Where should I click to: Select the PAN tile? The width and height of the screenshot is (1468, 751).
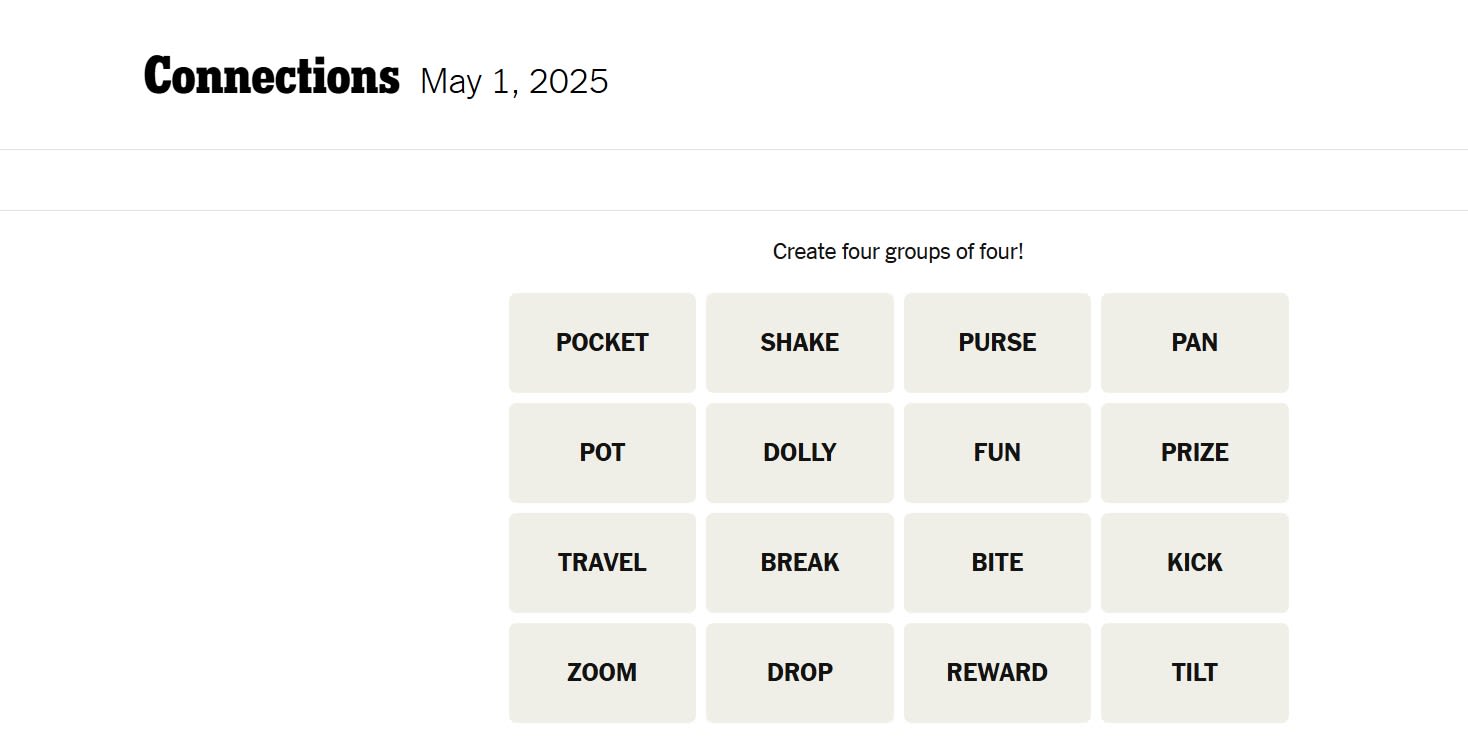tap(1194, 342)
